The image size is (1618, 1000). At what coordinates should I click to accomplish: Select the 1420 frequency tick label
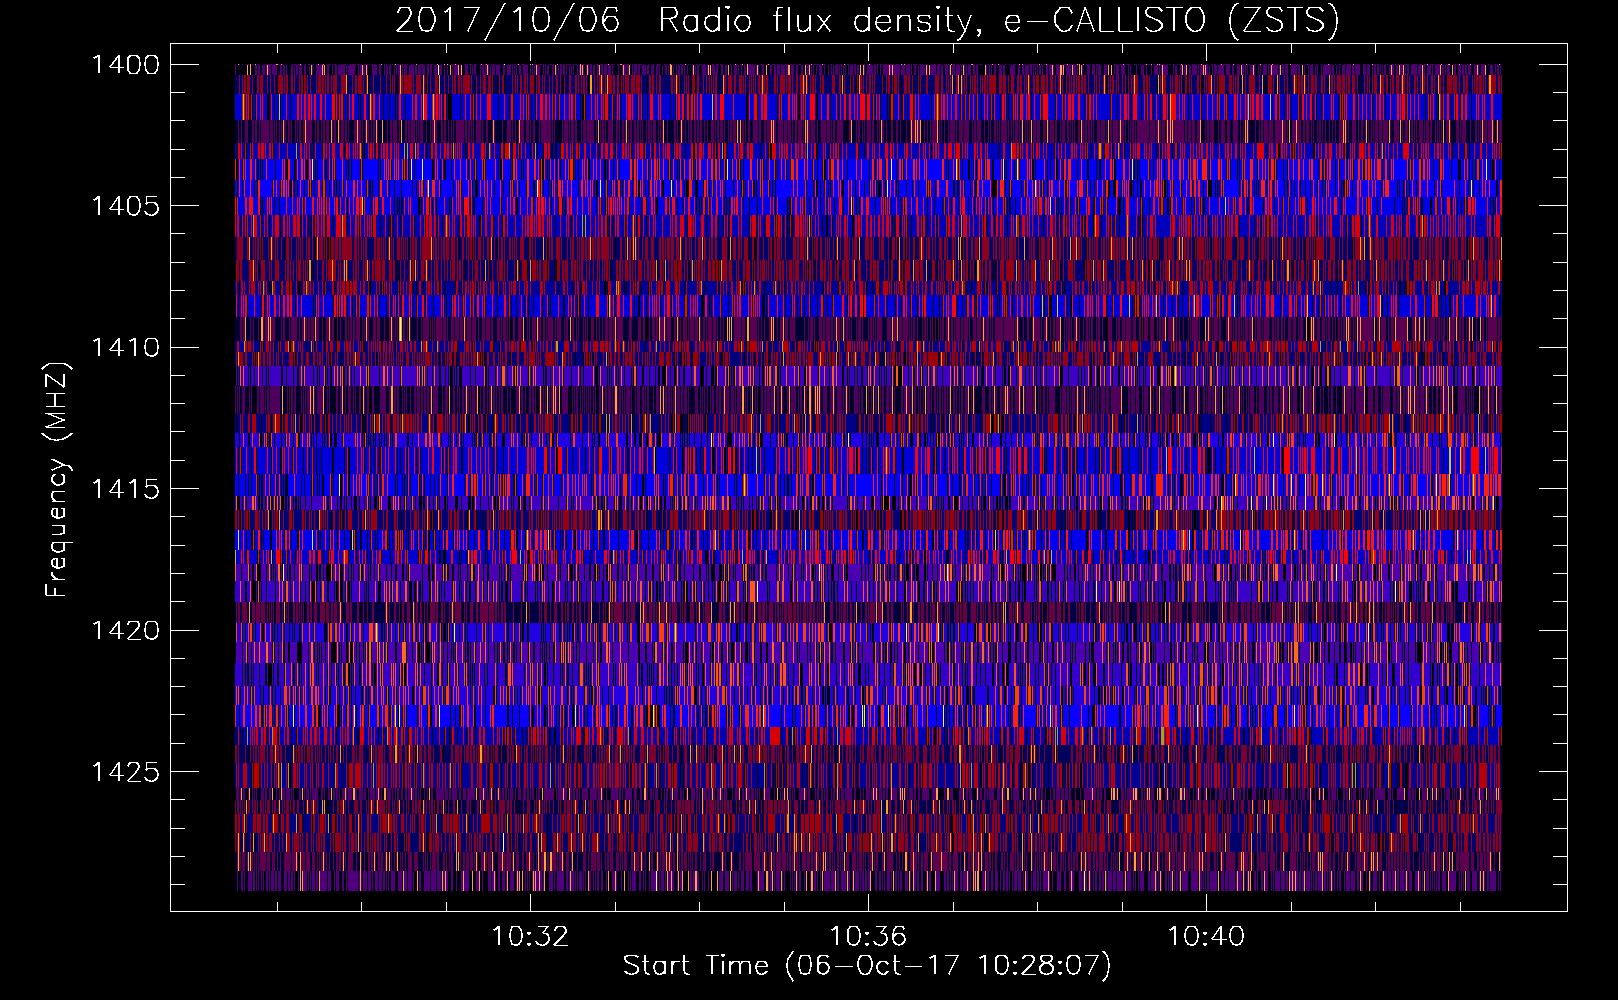pos(125,631)
